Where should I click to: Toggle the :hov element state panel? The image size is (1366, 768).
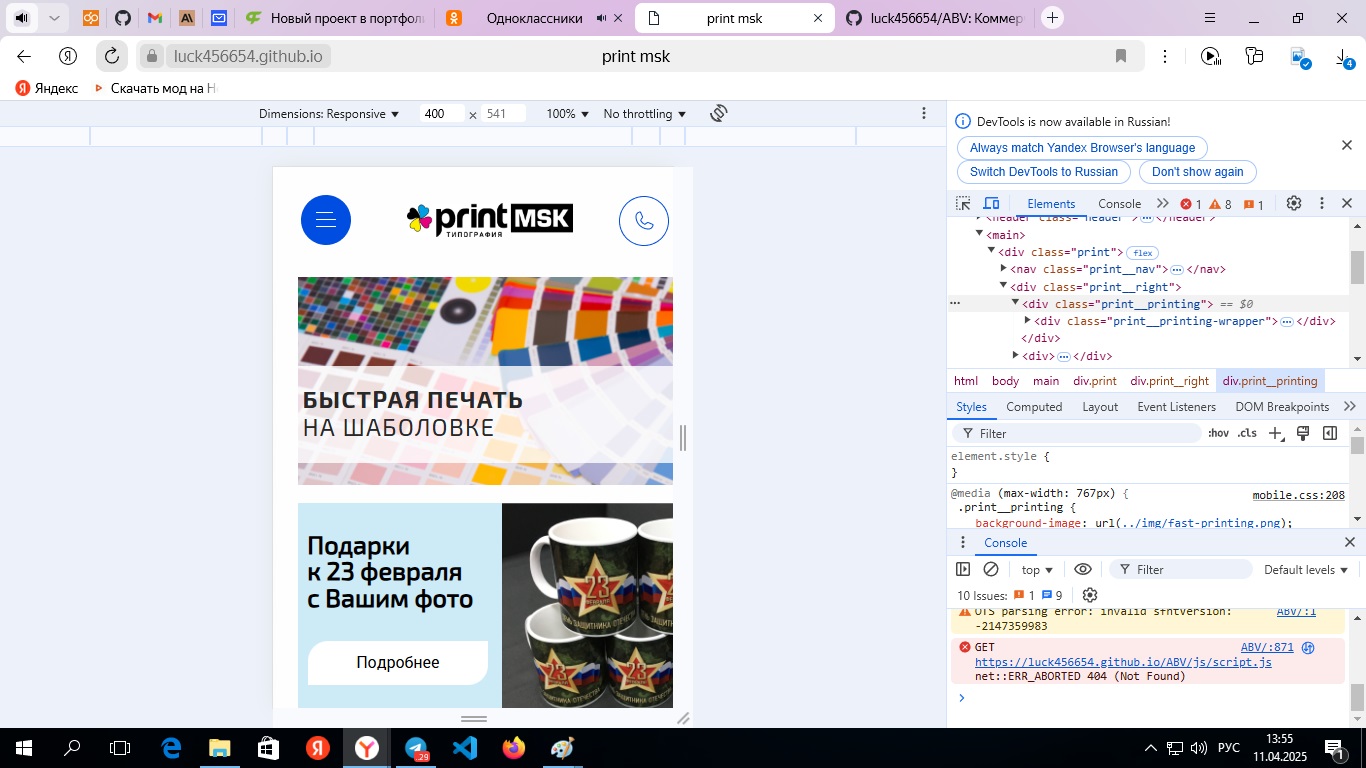click(x=1218, y=433)
